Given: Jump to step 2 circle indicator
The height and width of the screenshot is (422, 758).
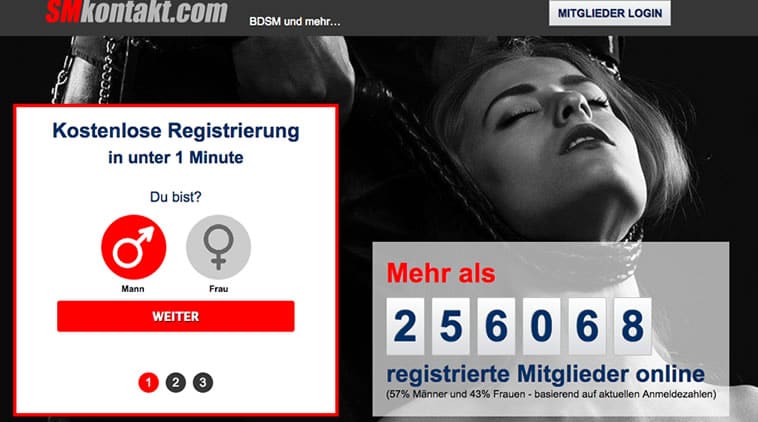Looking at the screenshot, I should point(175,382).
